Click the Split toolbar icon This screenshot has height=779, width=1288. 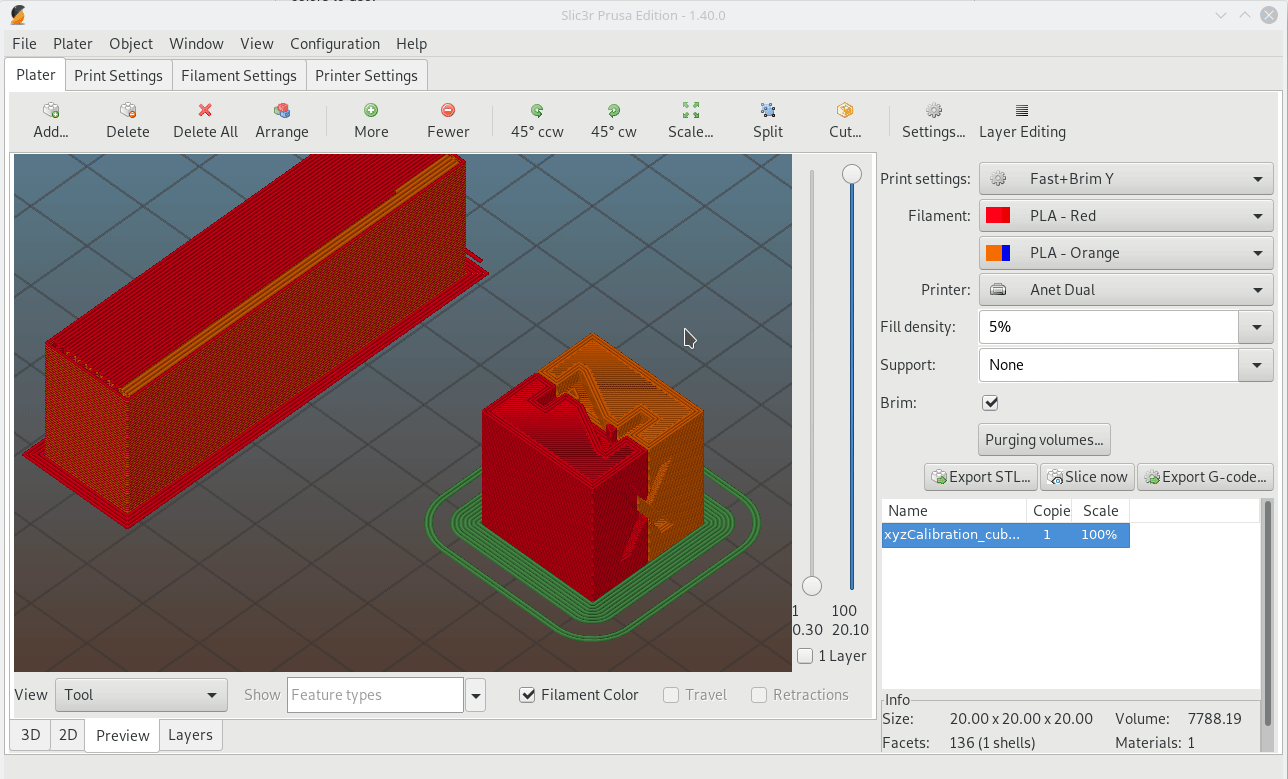coord(767,120)
